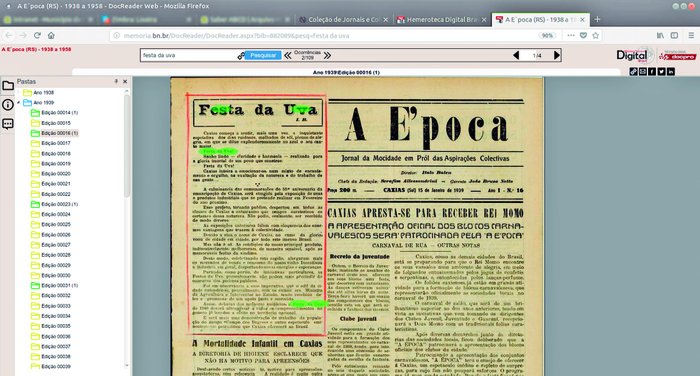The height and width of the screenshot is (376, 700).
Task: Share page by email icon
Action: [642, 71]
